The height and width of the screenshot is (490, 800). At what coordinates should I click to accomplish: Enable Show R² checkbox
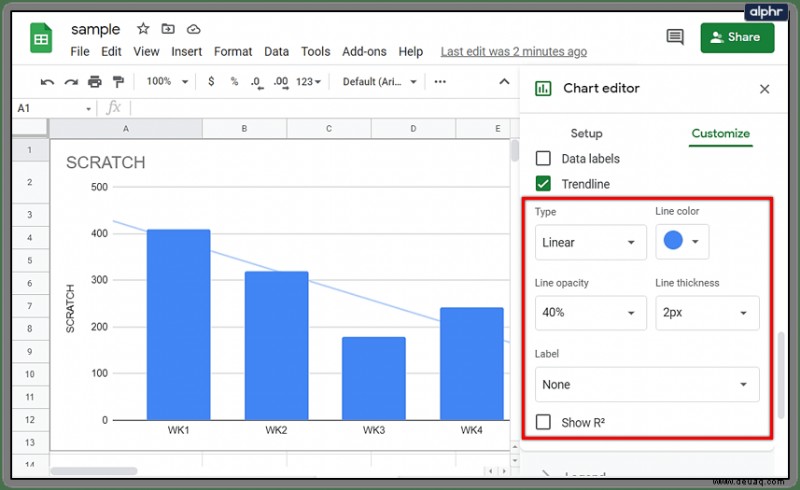pos(543,422)
